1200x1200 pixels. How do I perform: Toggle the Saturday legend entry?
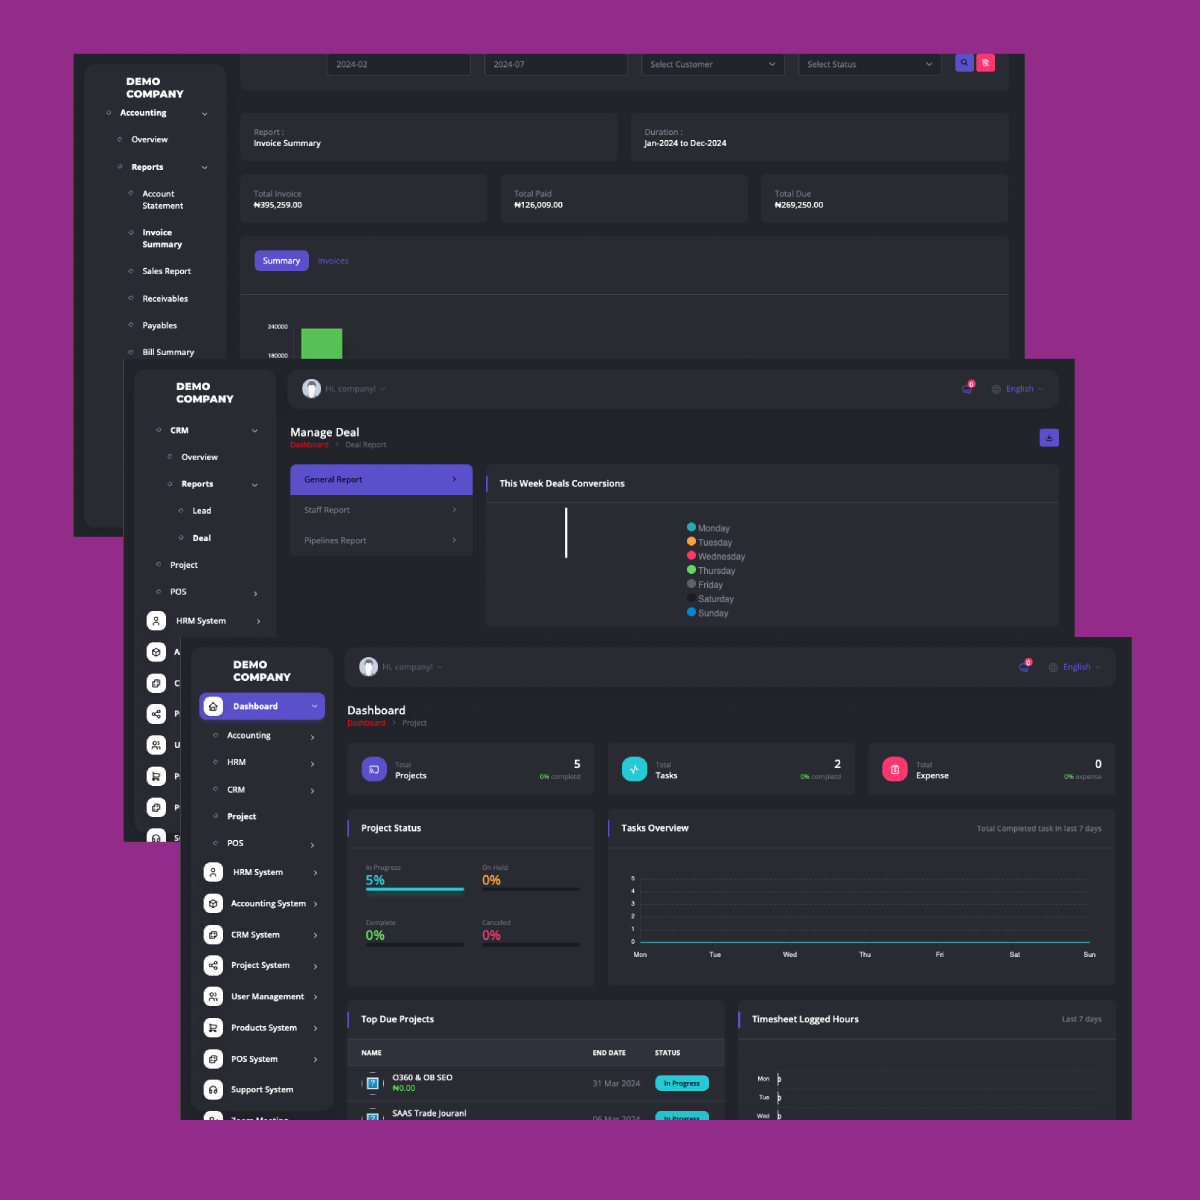point(710,598)
